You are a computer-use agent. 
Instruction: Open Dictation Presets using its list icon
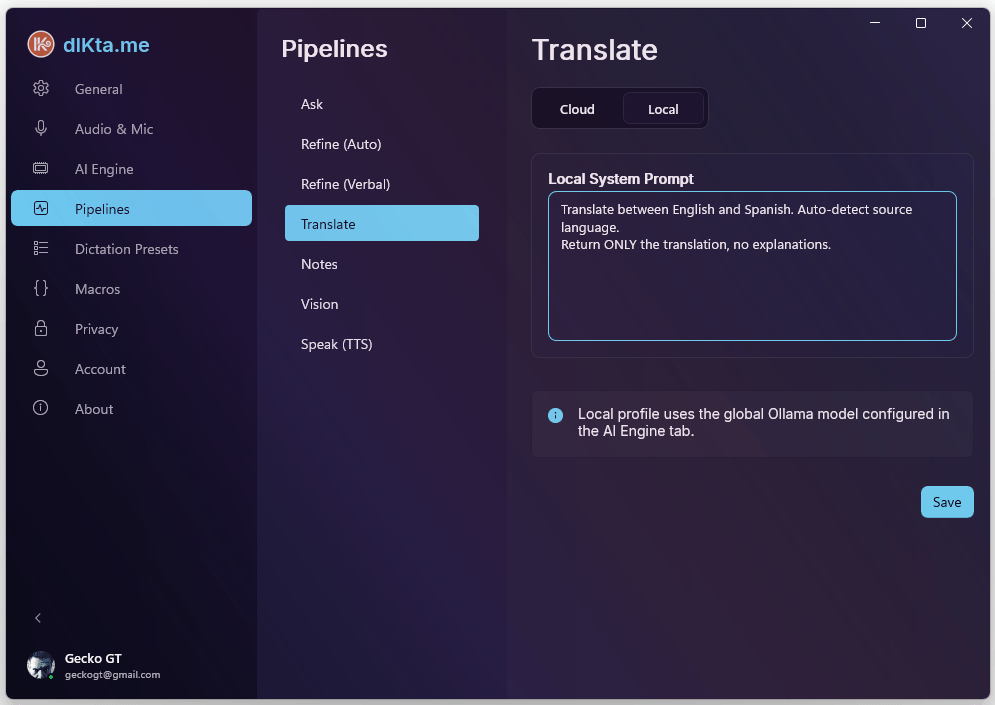pyautogui.click(x=41, y=248)
